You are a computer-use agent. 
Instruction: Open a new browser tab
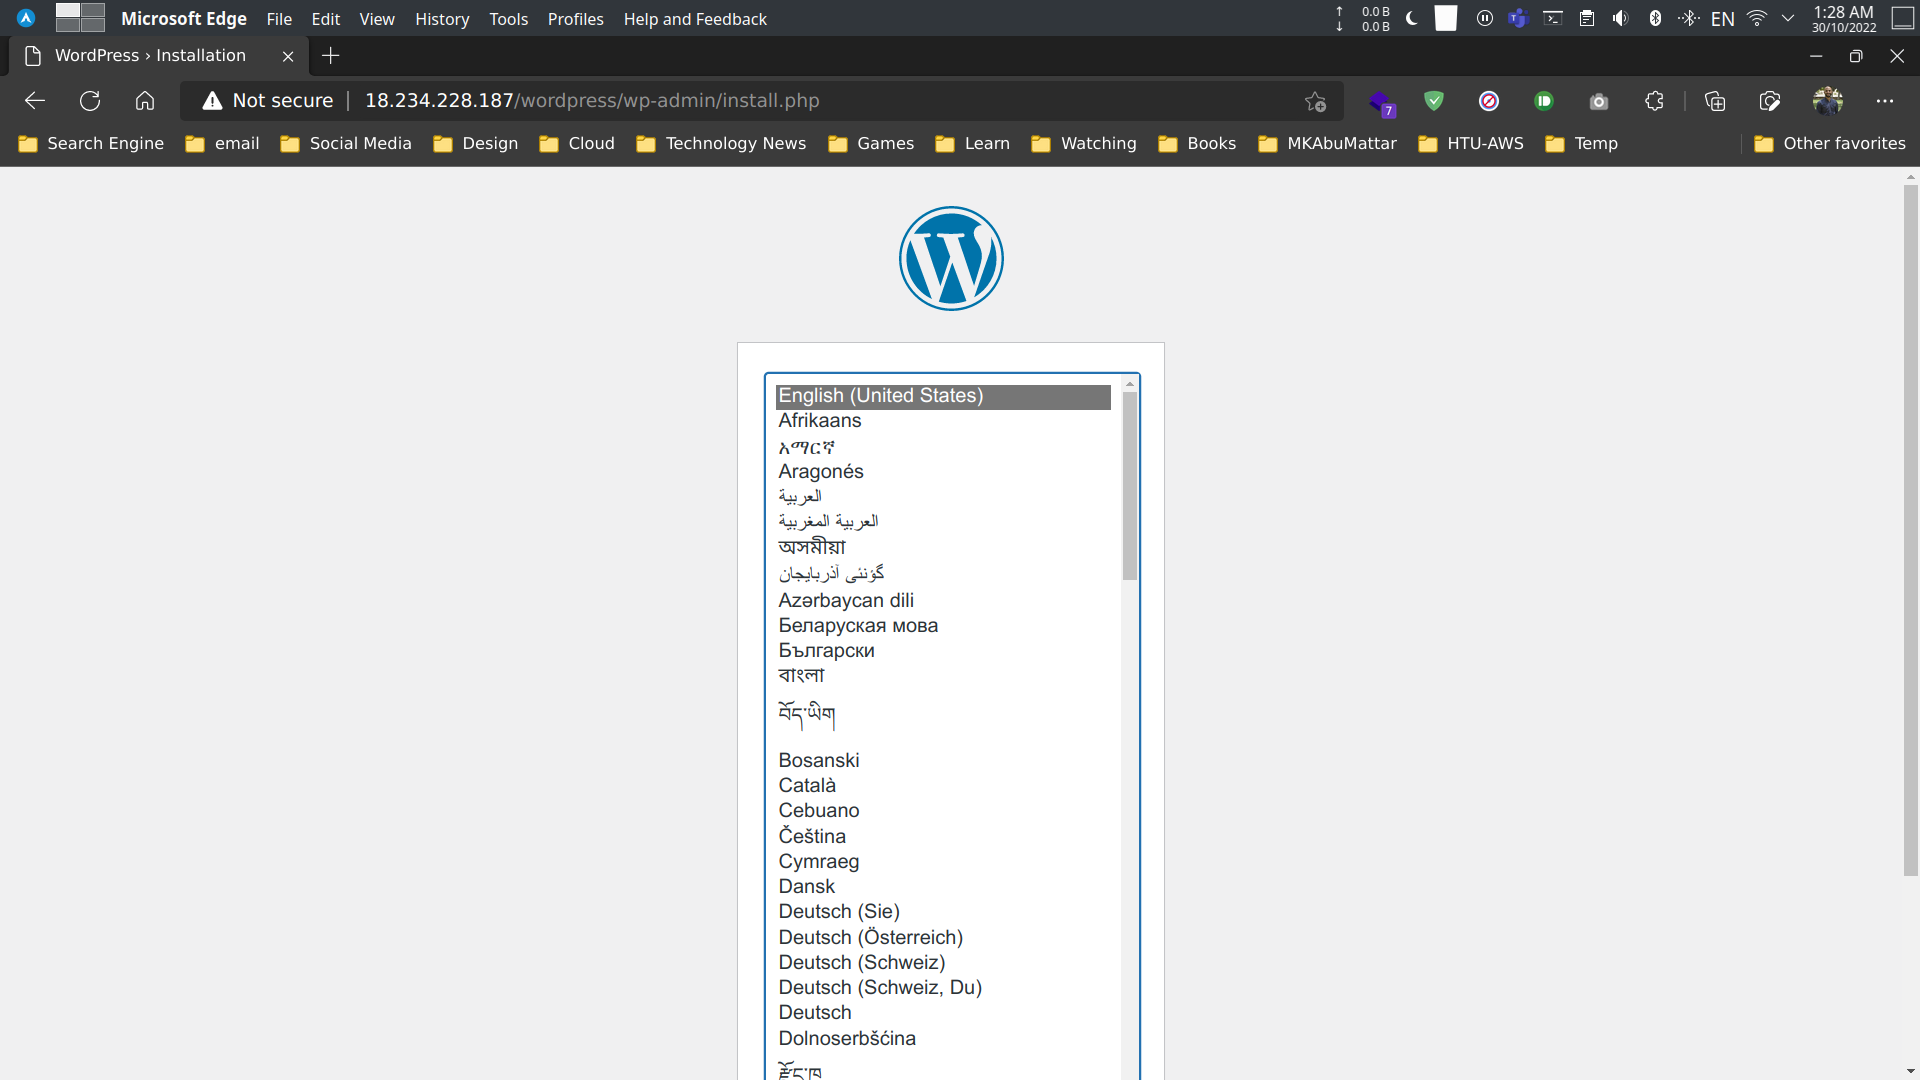point(331,56)
